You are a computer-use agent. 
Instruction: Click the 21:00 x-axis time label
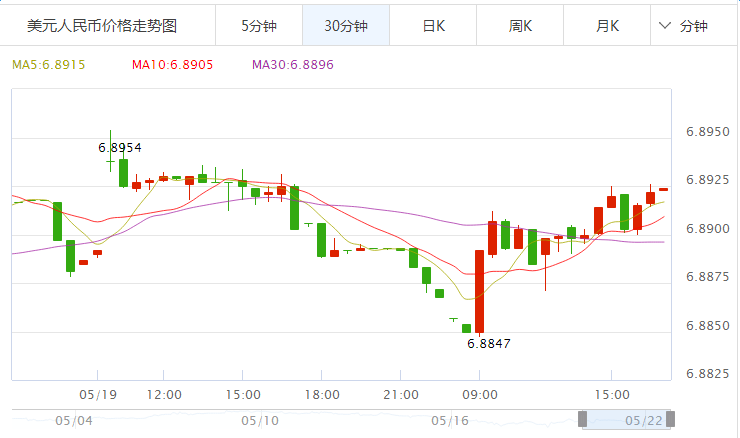point(401,395)
